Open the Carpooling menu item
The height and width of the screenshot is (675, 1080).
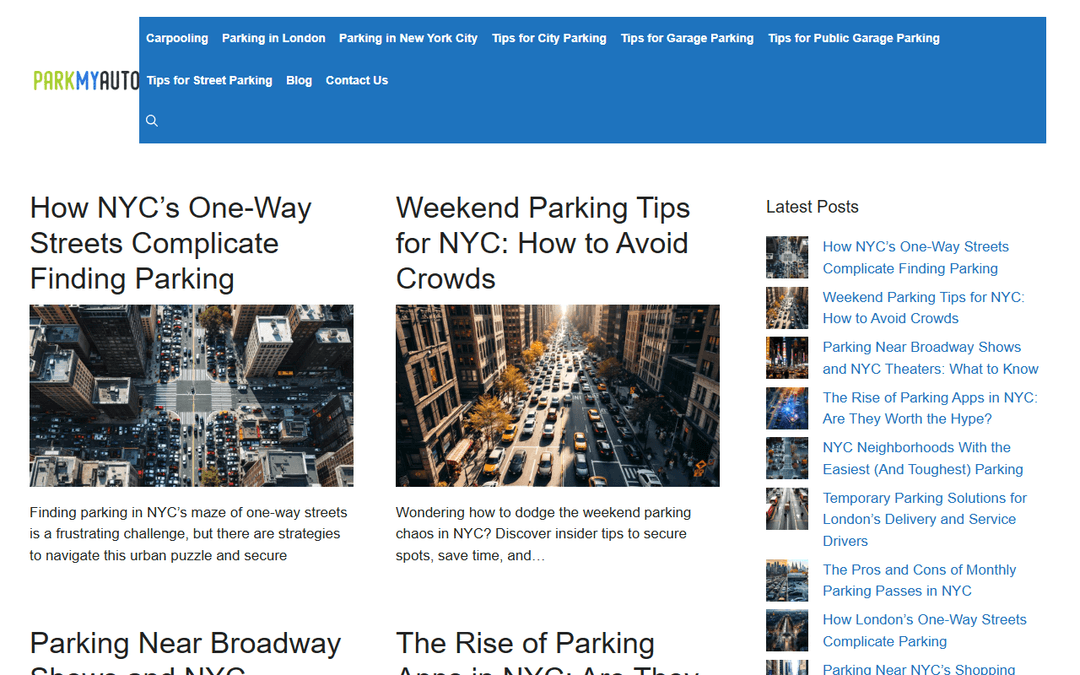tap(177, 38)
